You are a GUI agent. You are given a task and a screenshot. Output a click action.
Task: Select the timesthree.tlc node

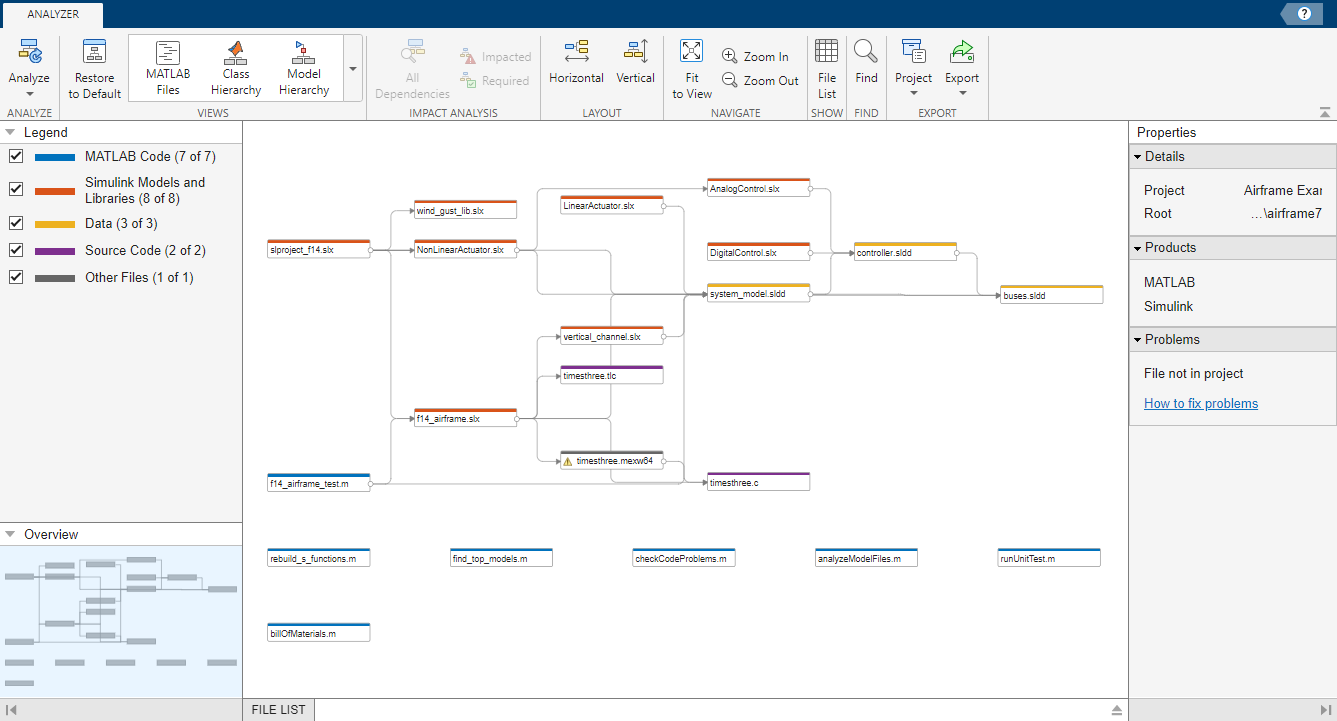(x=612, y=375)
